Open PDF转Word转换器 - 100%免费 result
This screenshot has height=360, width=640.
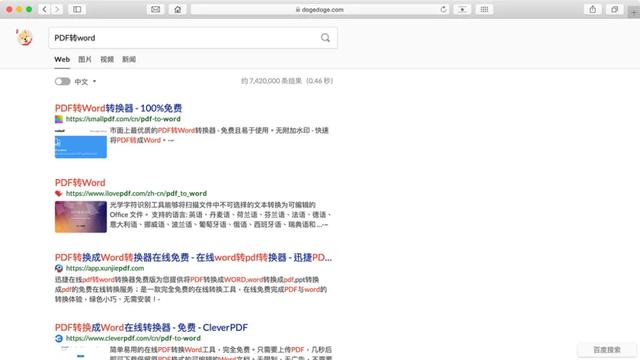click(118, 108)
